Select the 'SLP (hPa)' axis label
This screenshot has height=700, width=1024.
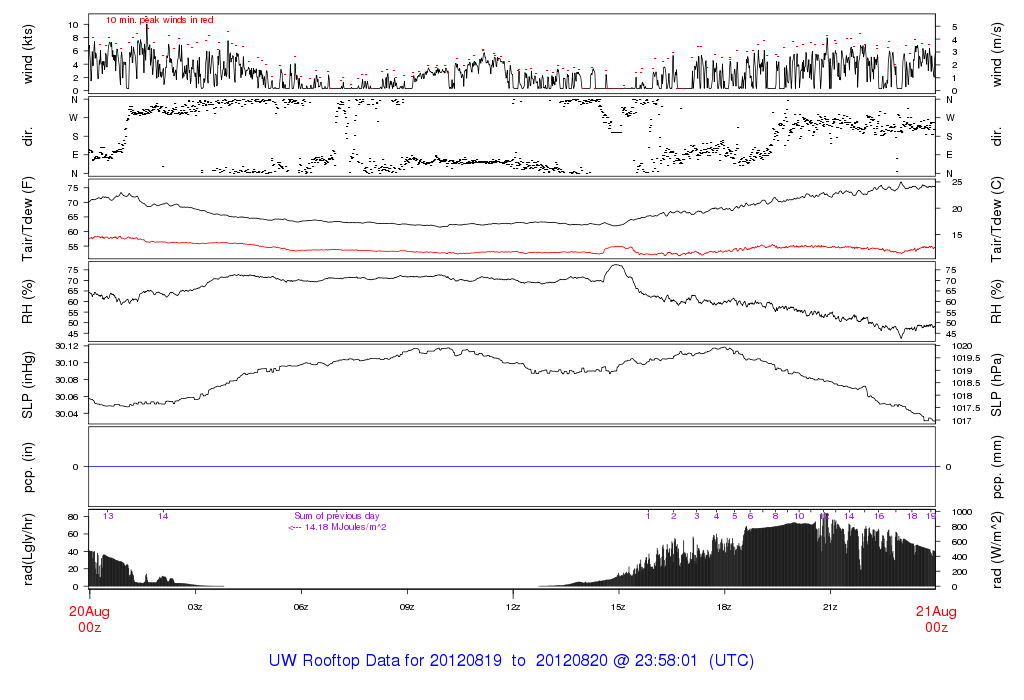coord(996,384)
